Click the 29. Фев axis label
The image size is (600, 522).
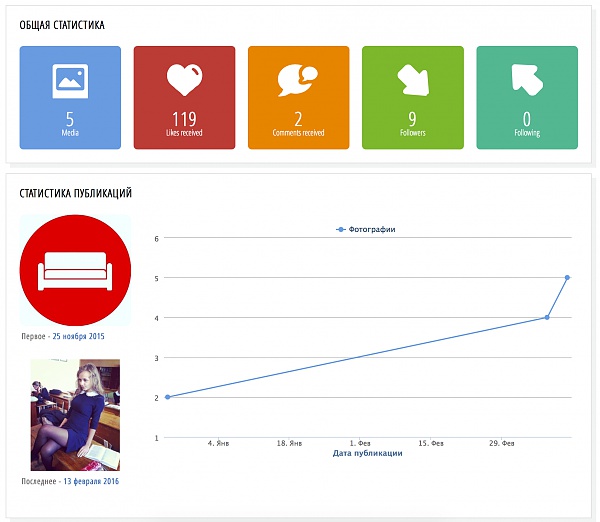(x=502, y=444)
